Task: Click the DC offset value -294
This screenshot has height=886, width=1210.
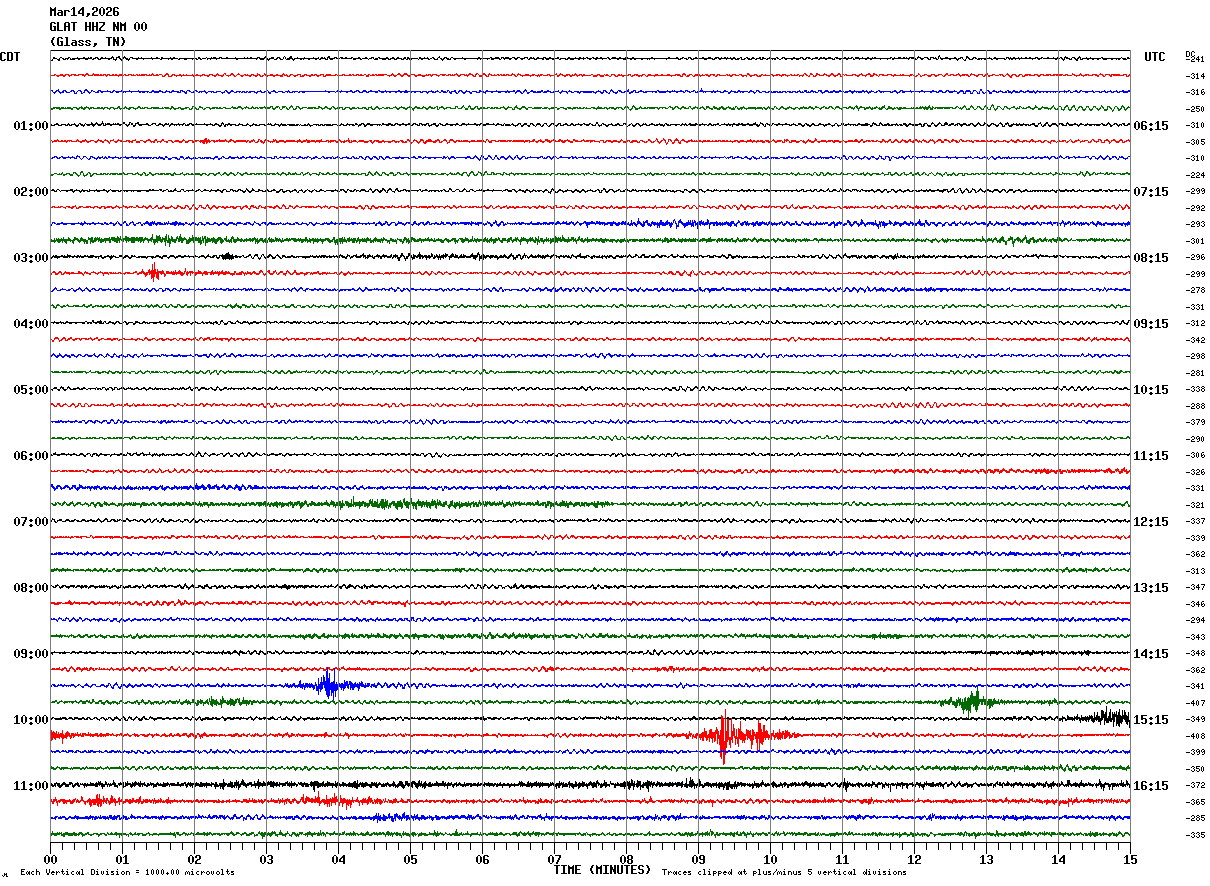Action: (1195, 620)
